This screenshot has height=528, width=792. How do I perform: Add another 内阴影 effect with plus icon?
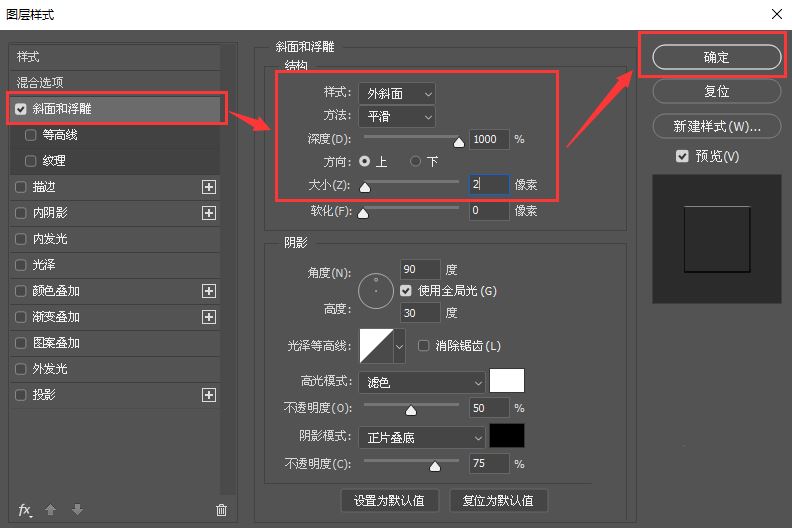tap(209, 213)
